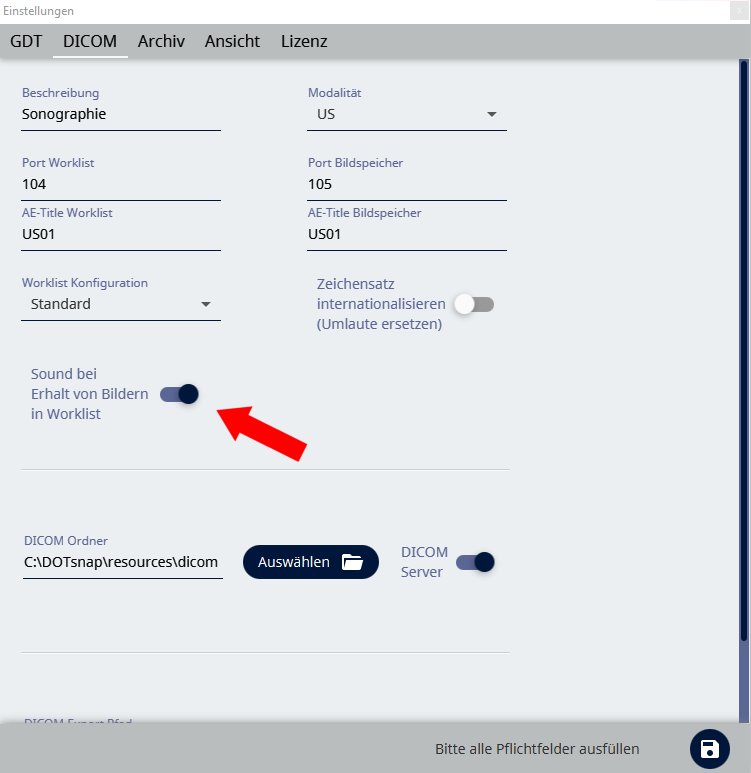The height and width of the screenshot is (773, 751).
Task: Click the Auswählen button
Action: 310,562
